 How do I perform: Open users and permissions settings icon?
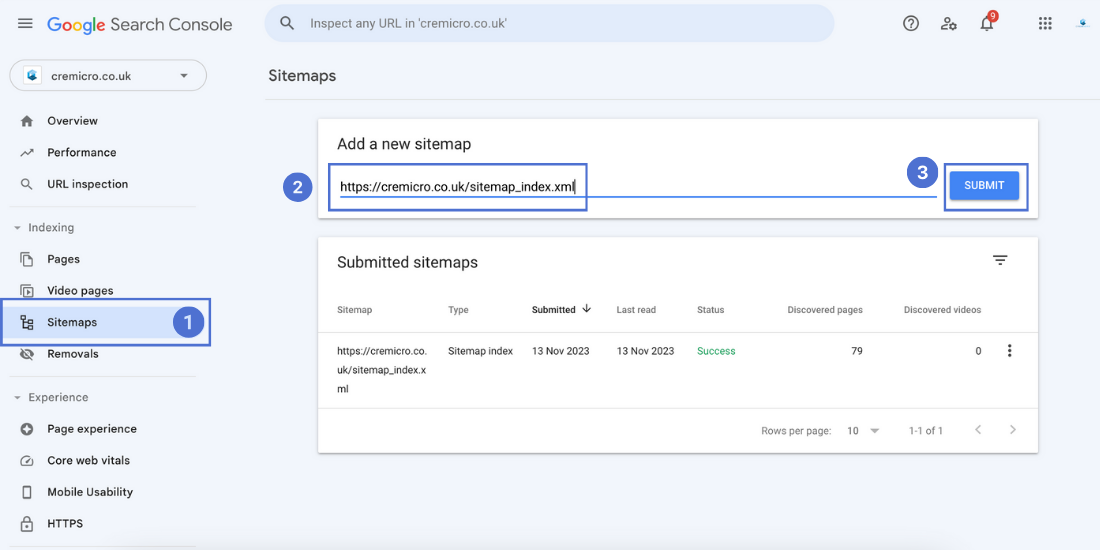(948, 24)
